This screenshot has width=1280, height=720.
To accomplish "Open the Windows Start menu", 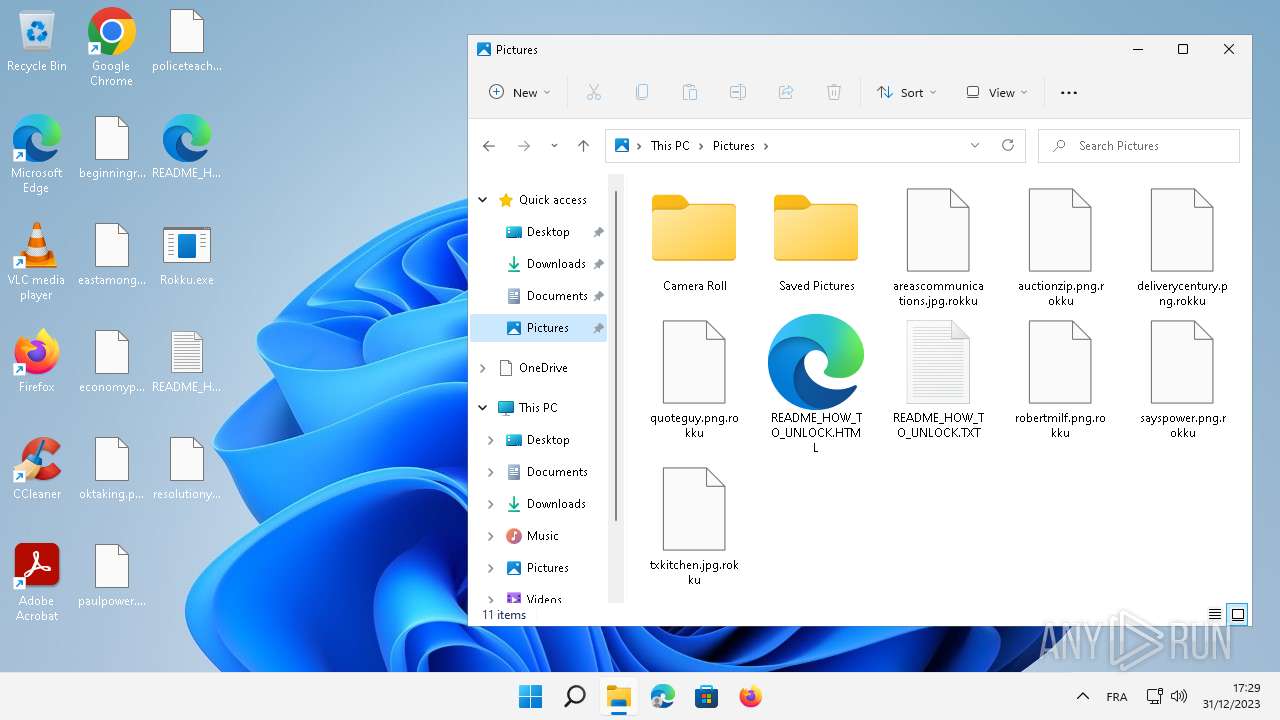I will pos(530,696).
